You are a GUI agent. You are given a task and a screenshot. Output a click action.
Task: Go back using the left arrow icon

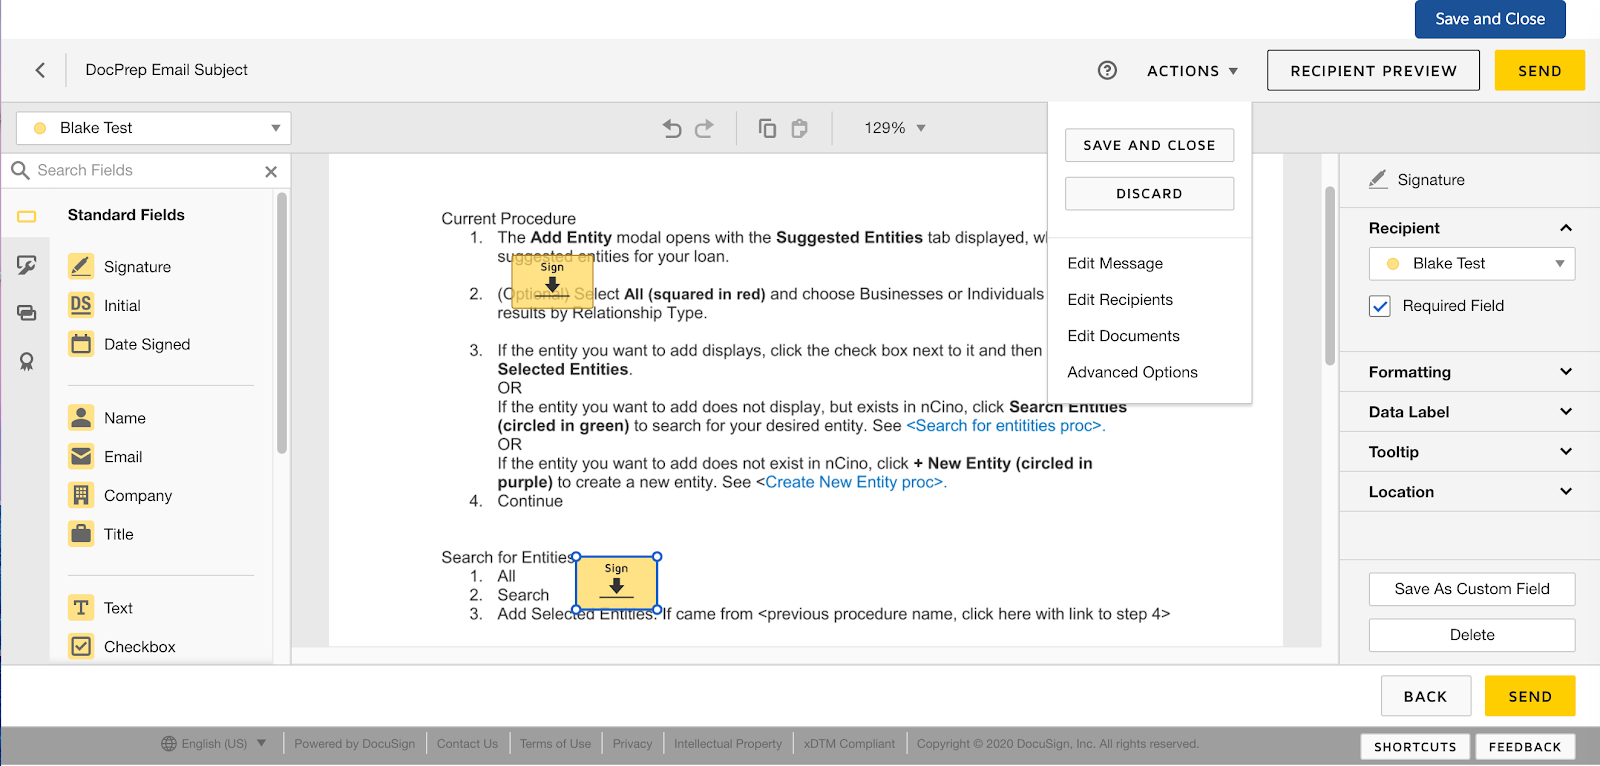click(40, 70)
